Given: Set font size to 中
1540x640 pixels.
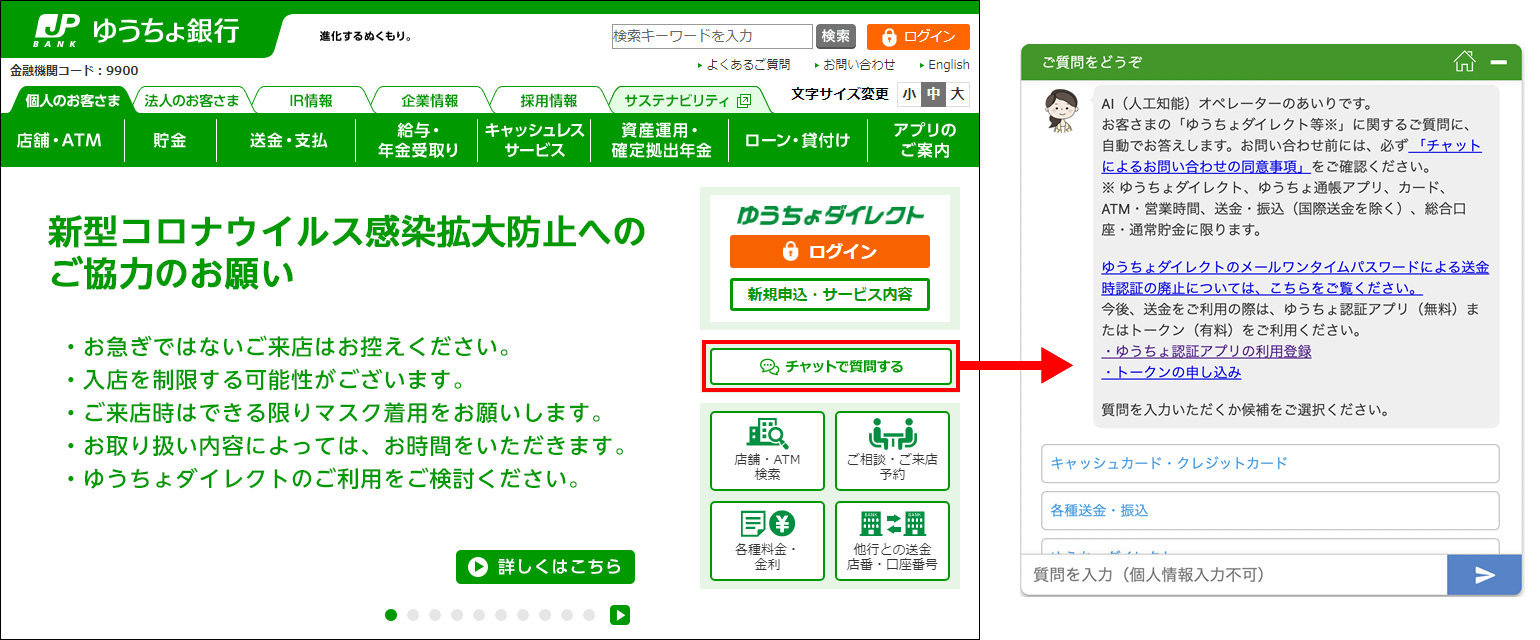Looking at the screenshot, I should point(933,95).
